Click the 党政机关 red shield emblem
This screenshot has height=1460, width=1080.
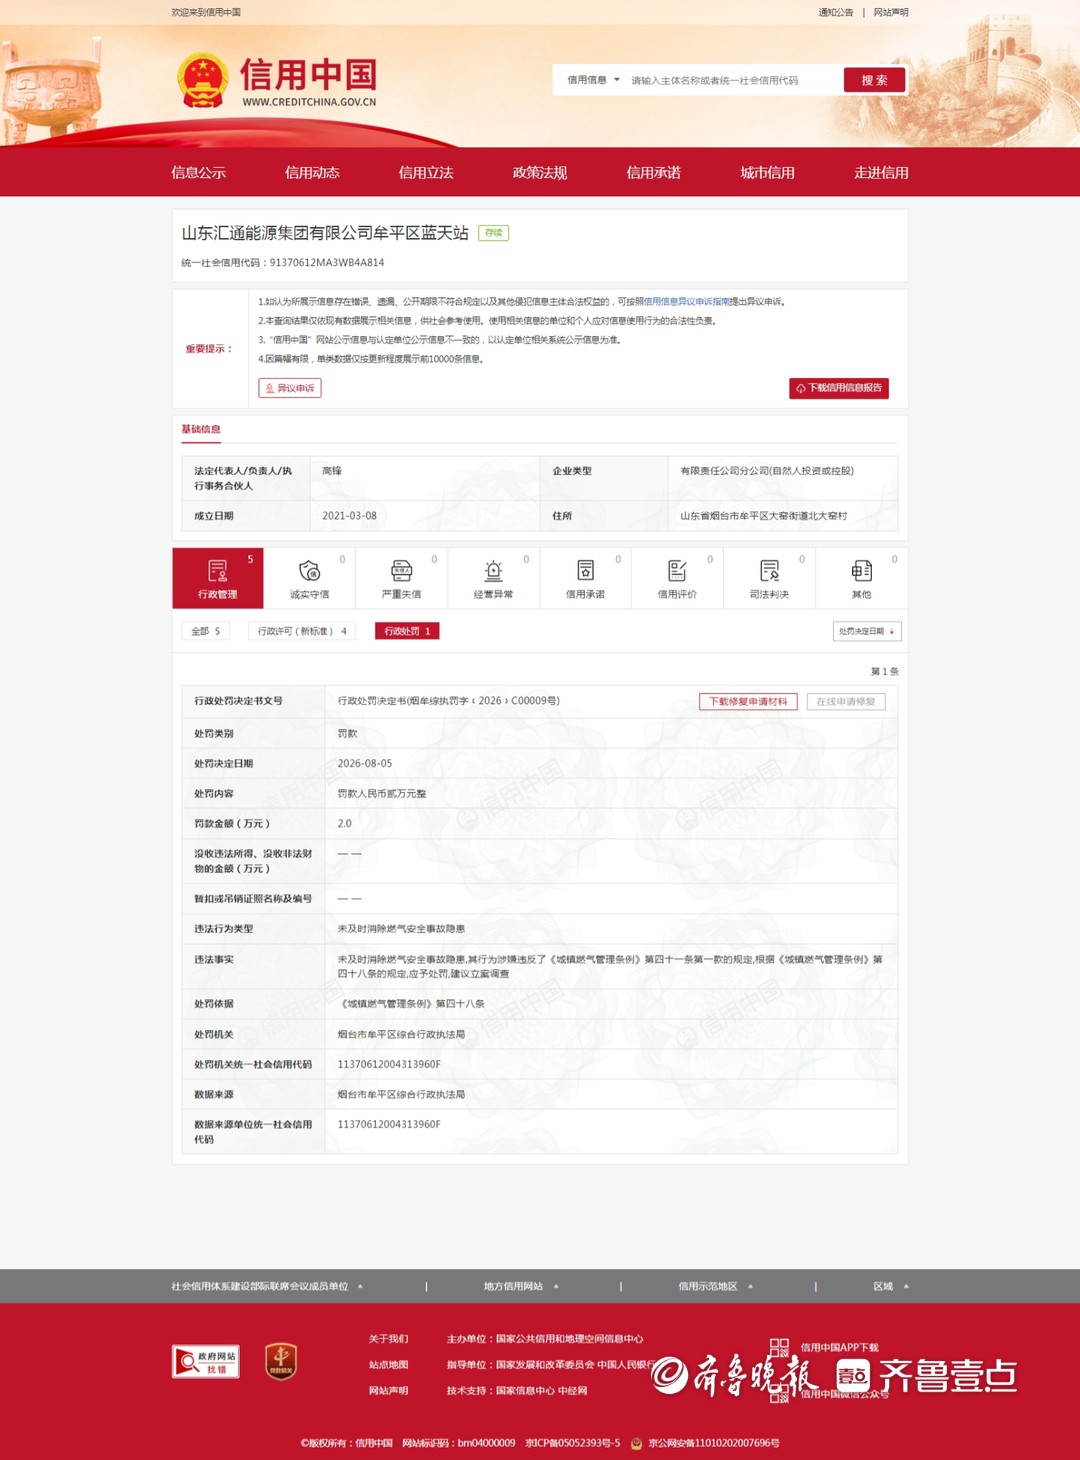281,1361
